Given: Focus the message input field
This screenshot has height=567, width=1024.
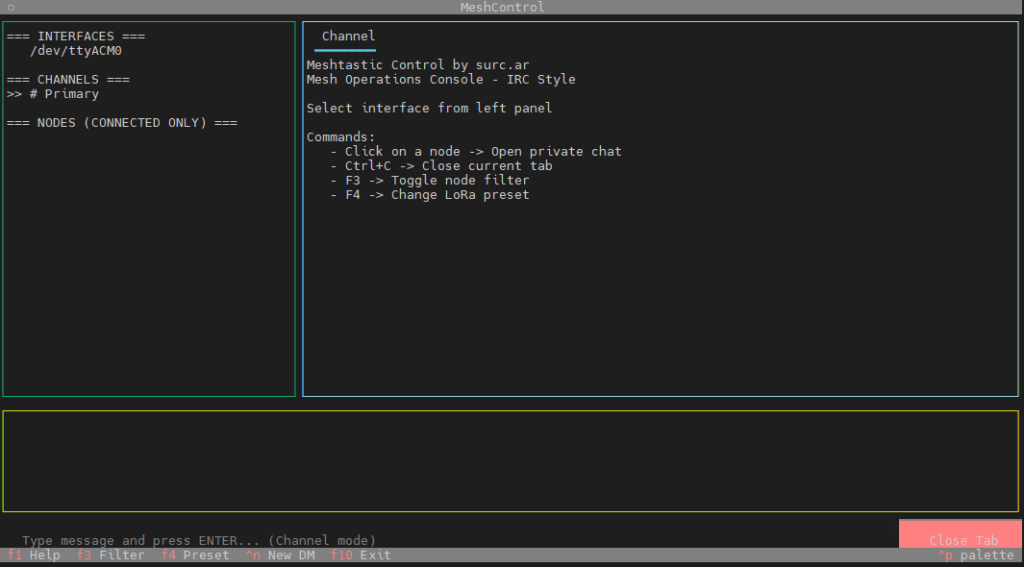Looking at the screenshot, I should click(449, 541).
